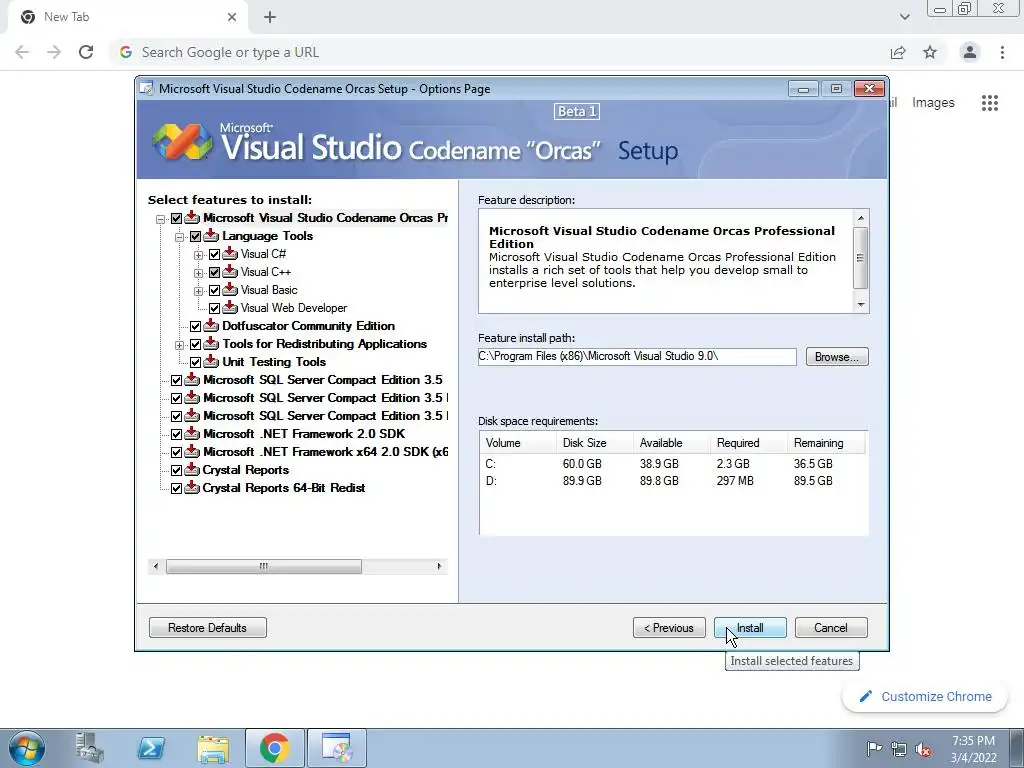Open the Chrome three-dot menu
Viewport: 1024px width, 768px height.
[x=1002, y=52]
